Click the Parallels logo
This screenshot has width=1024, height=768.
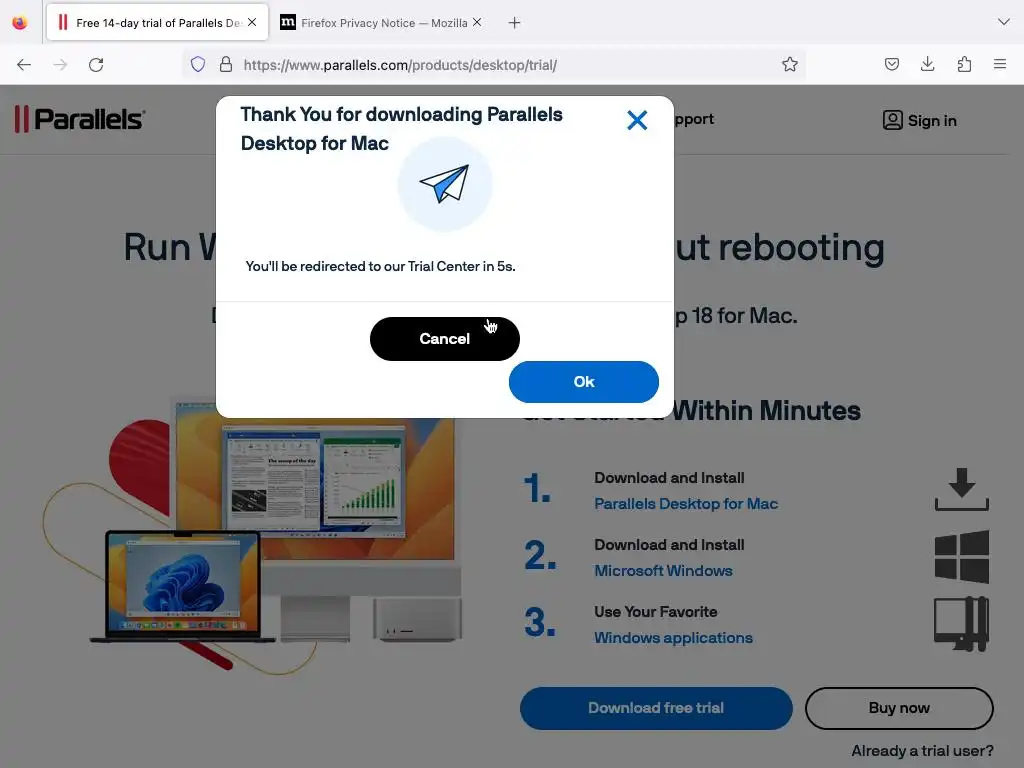tap(80, 120)
